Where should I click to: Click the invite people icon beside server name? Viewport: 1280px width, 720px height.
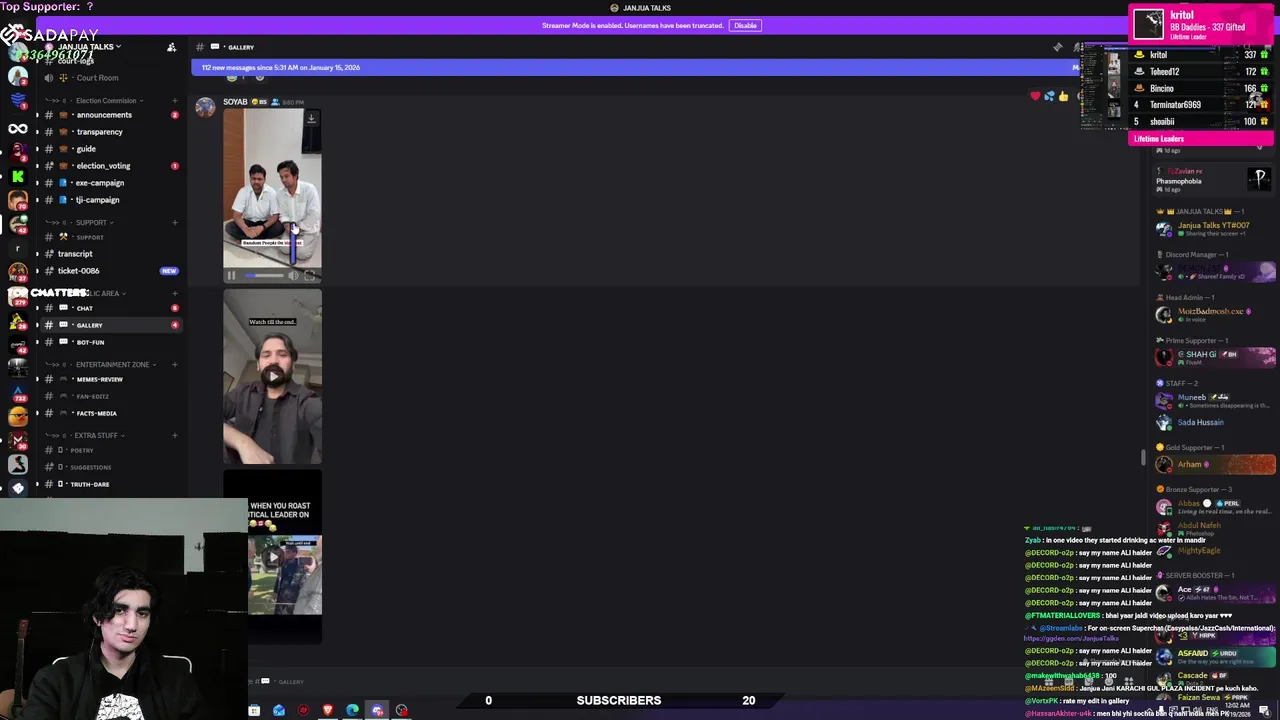(x=171, y=47)
